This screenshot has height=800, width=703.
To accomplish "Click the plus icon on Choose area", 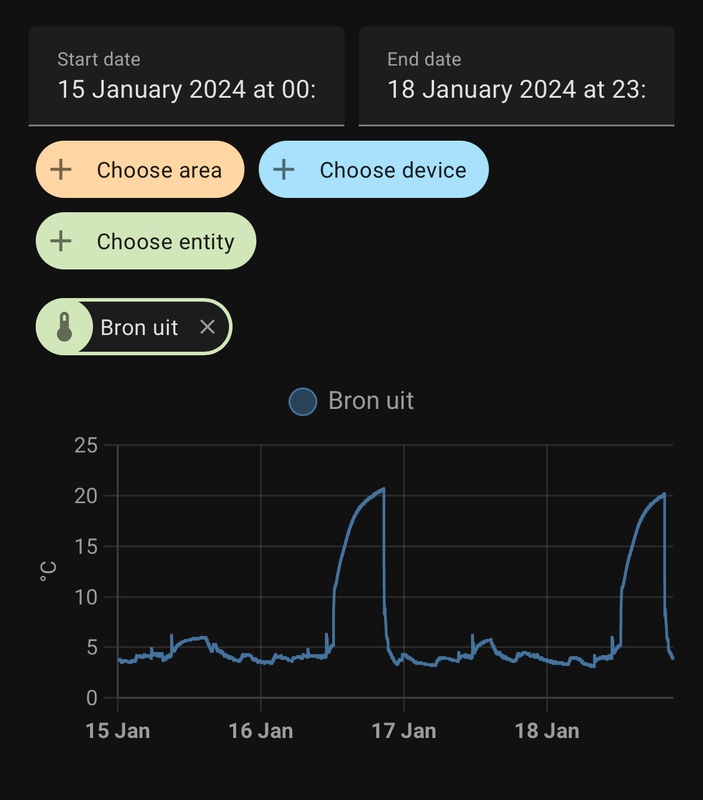I will point(61,170).
